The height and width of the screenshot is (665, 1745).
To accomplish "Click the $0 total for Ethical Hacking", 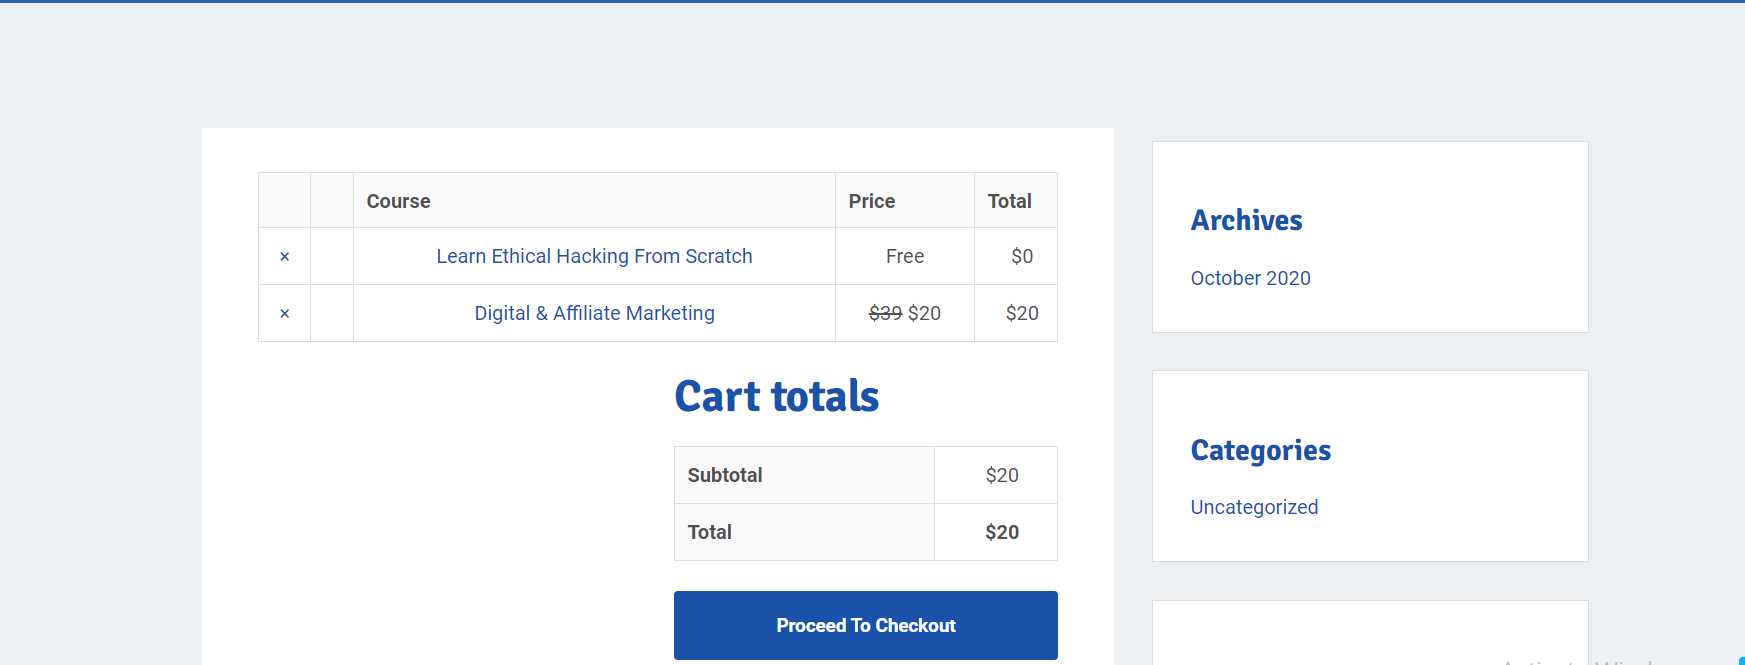I will pyautogui.click(x=1022, y=256).
